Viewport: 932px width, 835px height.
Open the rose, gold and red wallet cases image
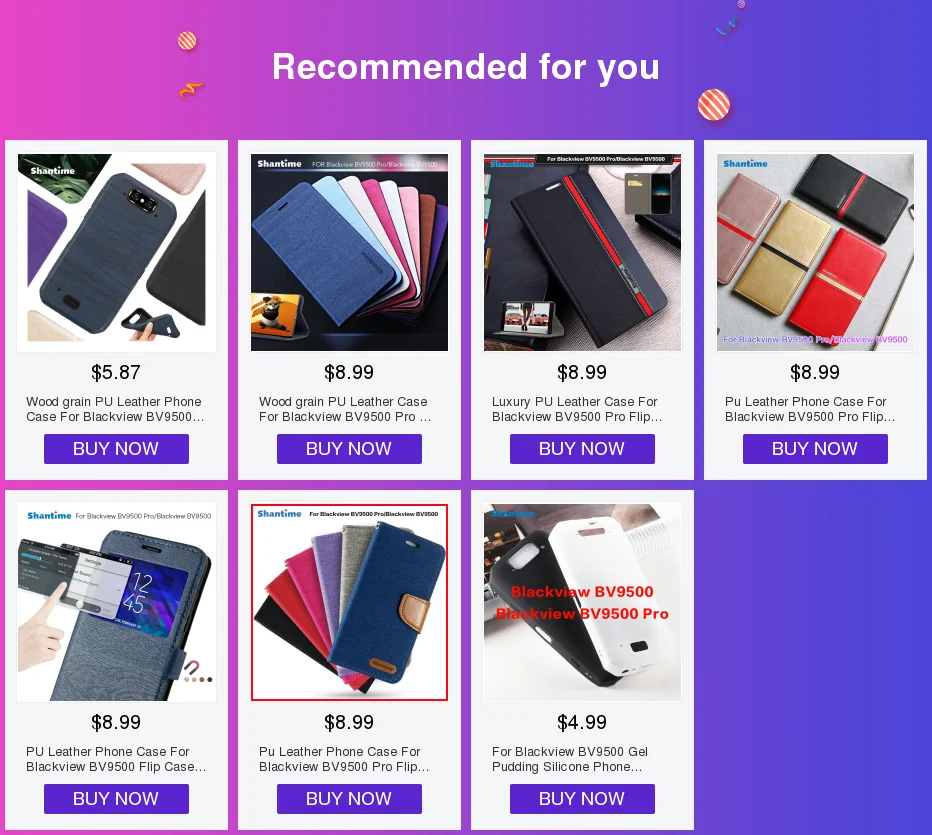816,253
